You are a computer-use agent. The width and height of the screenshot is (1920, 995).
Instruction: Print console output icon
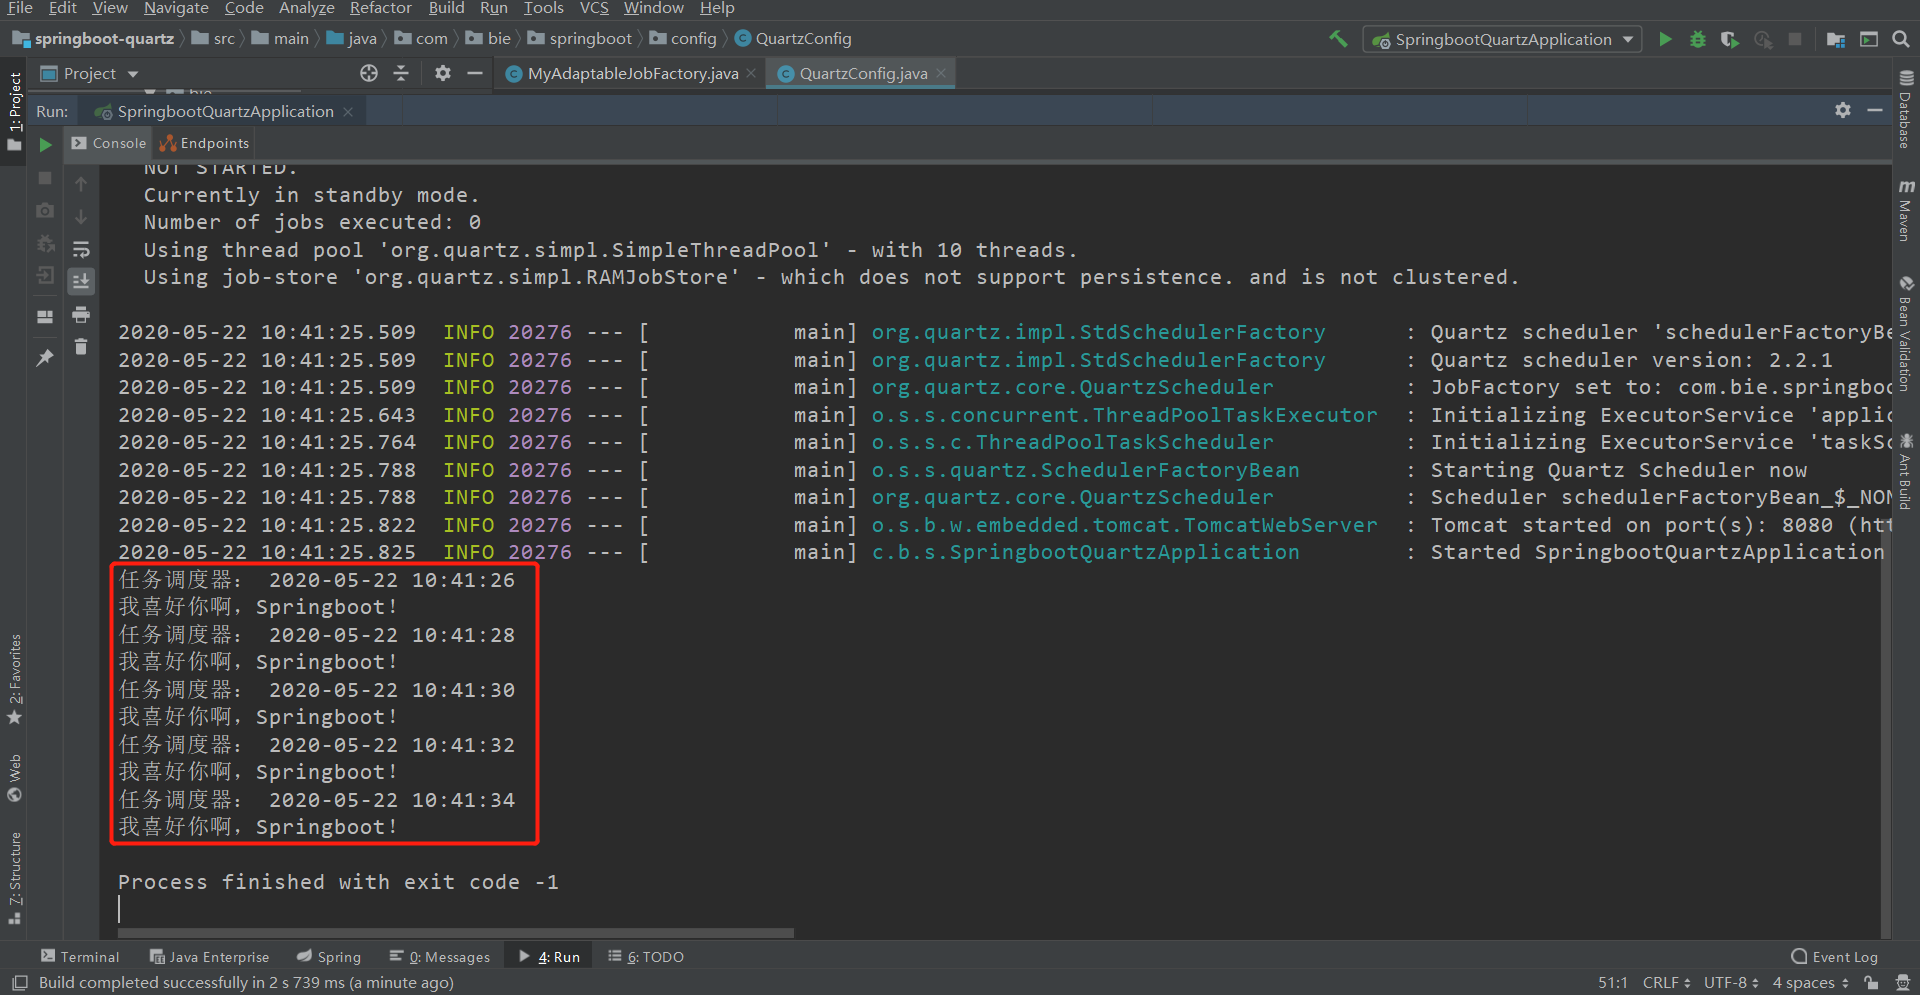tap(81, 315)
